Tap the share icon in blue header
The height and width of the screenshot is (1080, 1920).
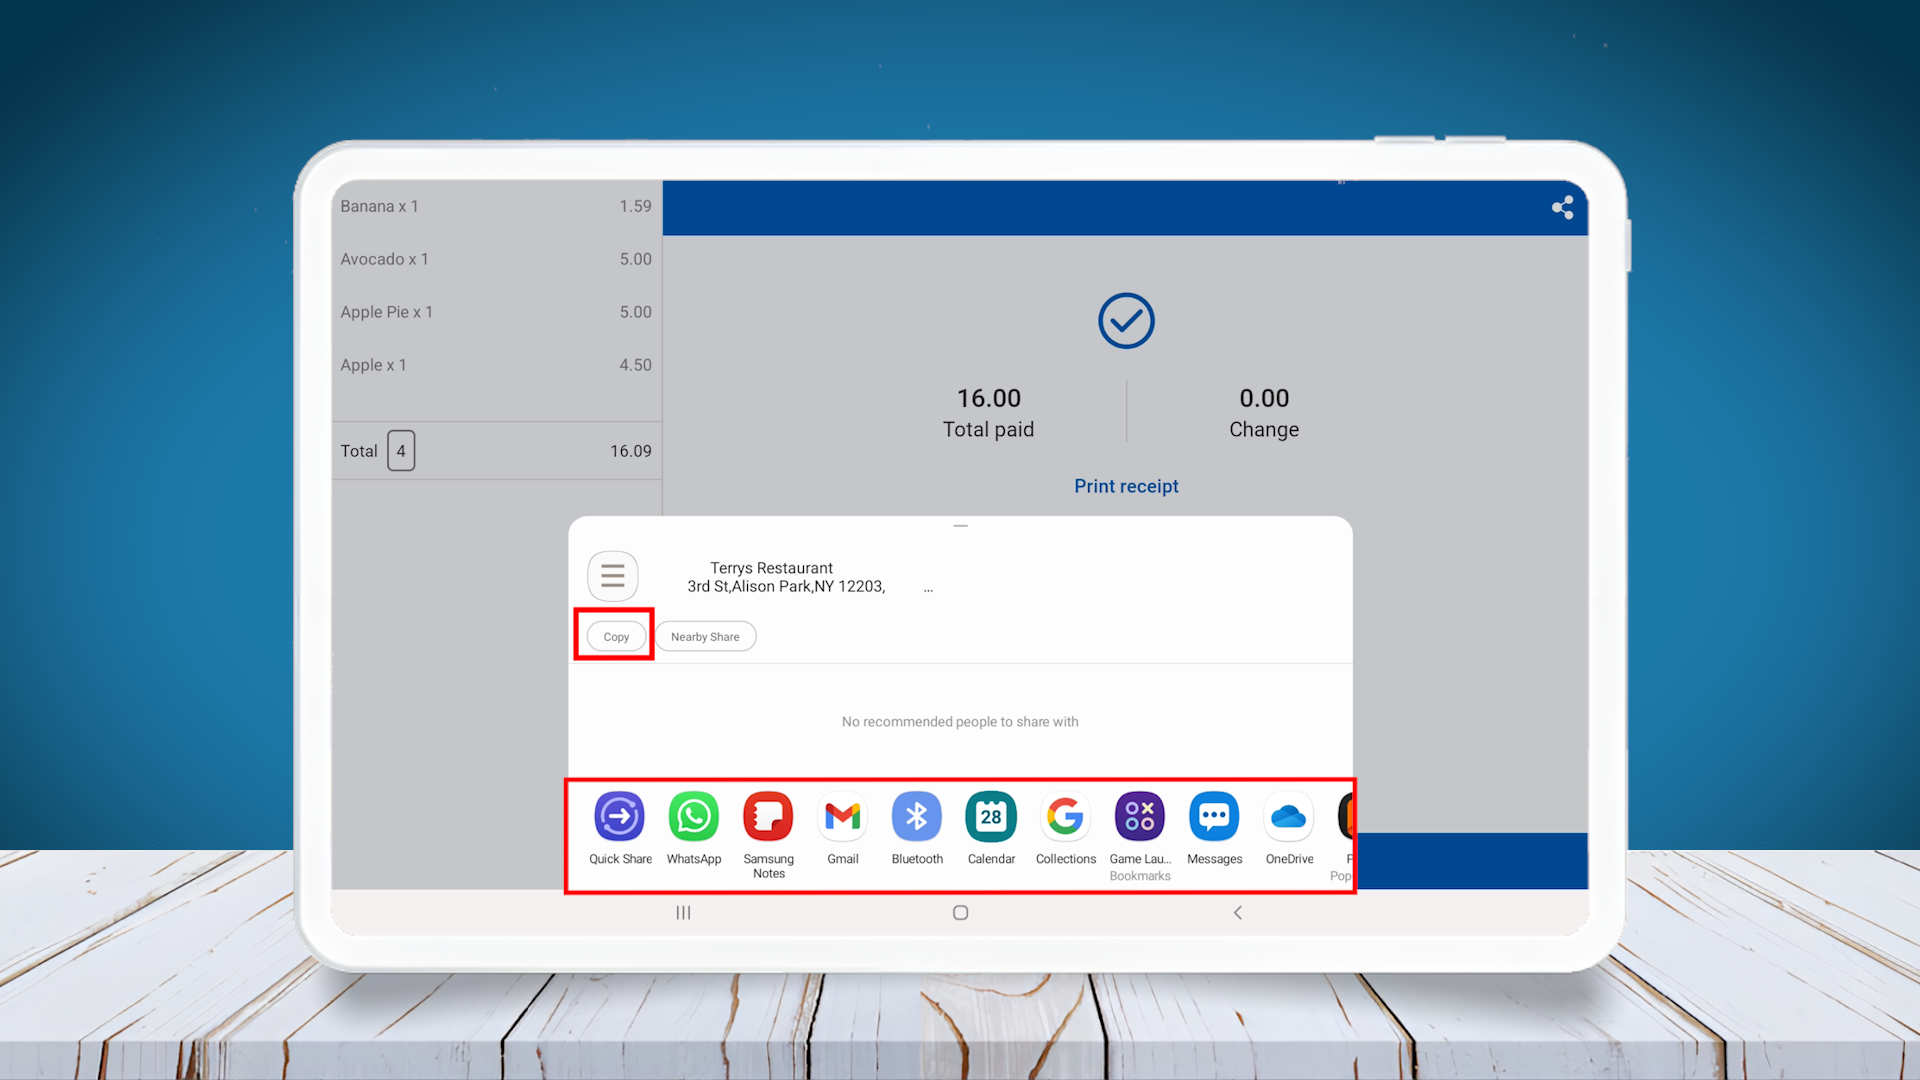point(1562,207)
